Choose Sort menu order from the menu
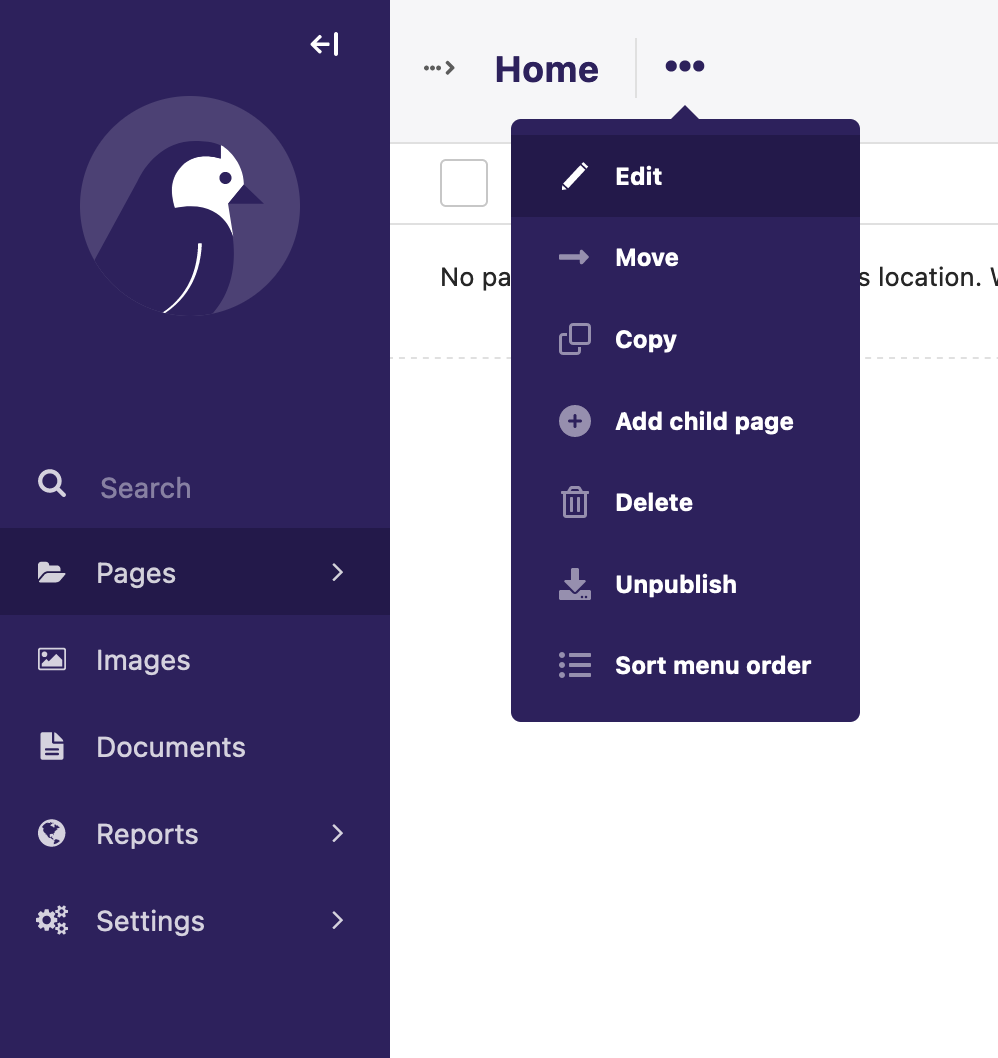 coord(712,665)
